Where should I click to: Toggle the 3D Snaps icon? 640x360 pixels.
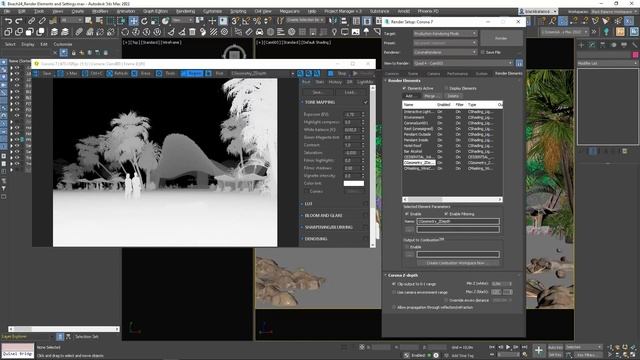[x=235, y=20]
